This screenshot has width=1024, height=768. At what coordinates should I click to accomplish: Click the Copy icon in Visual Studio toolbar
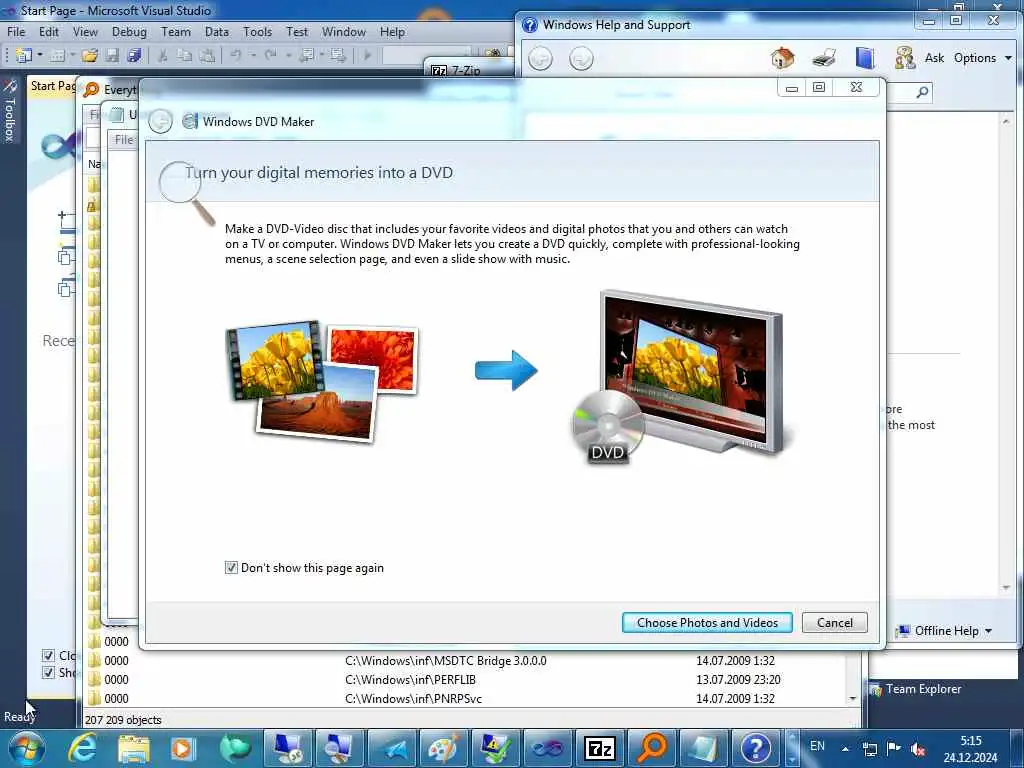(185, 56)
